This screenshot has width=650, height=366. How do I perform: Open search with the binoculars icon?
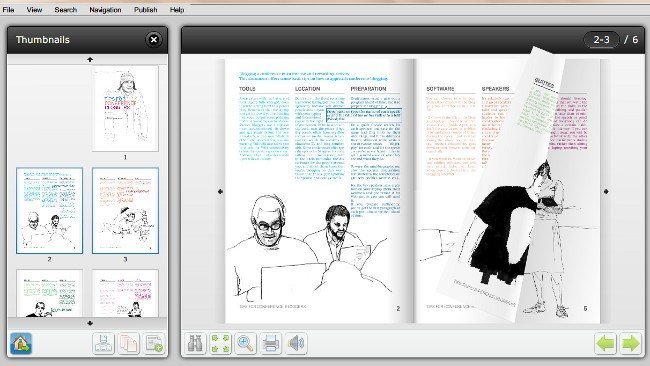(195, 343)
